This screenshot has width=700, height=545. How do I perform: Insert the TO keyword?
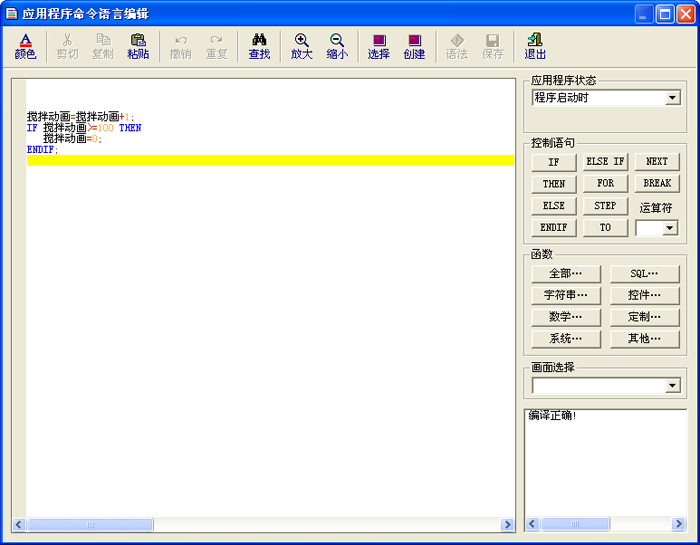click(x=605, y=228)
